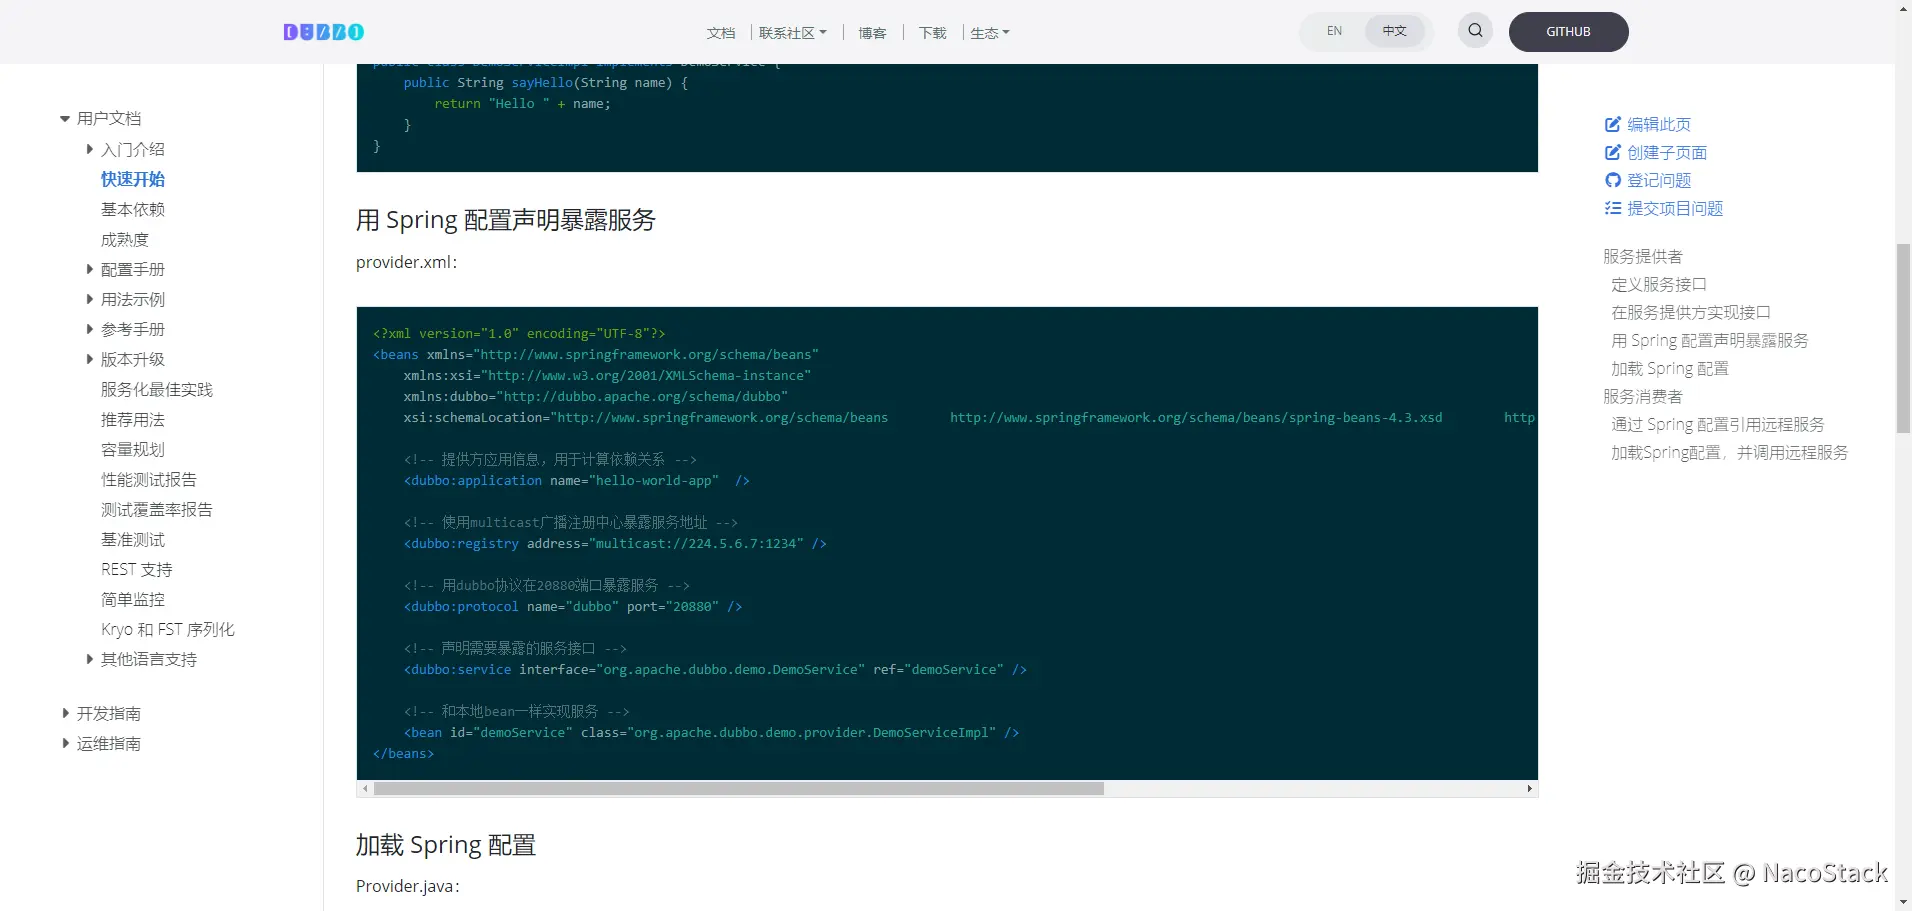The width and height of the screenshot is (1912, 911).
Task: Go to the 博客 page
Action: click(x=872, y=33)
